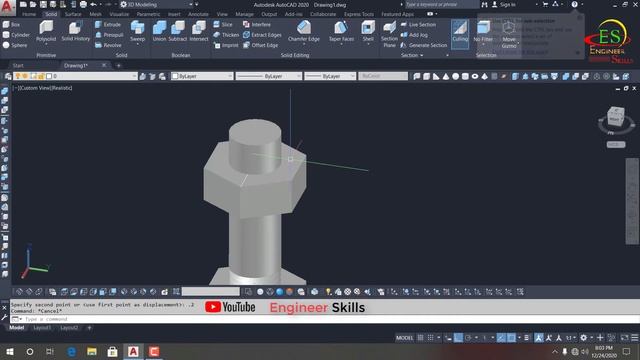The image size is (640, 360).
Task: Open AutoCAD from the Windows taskbar
Action: [x=133, y=351]
